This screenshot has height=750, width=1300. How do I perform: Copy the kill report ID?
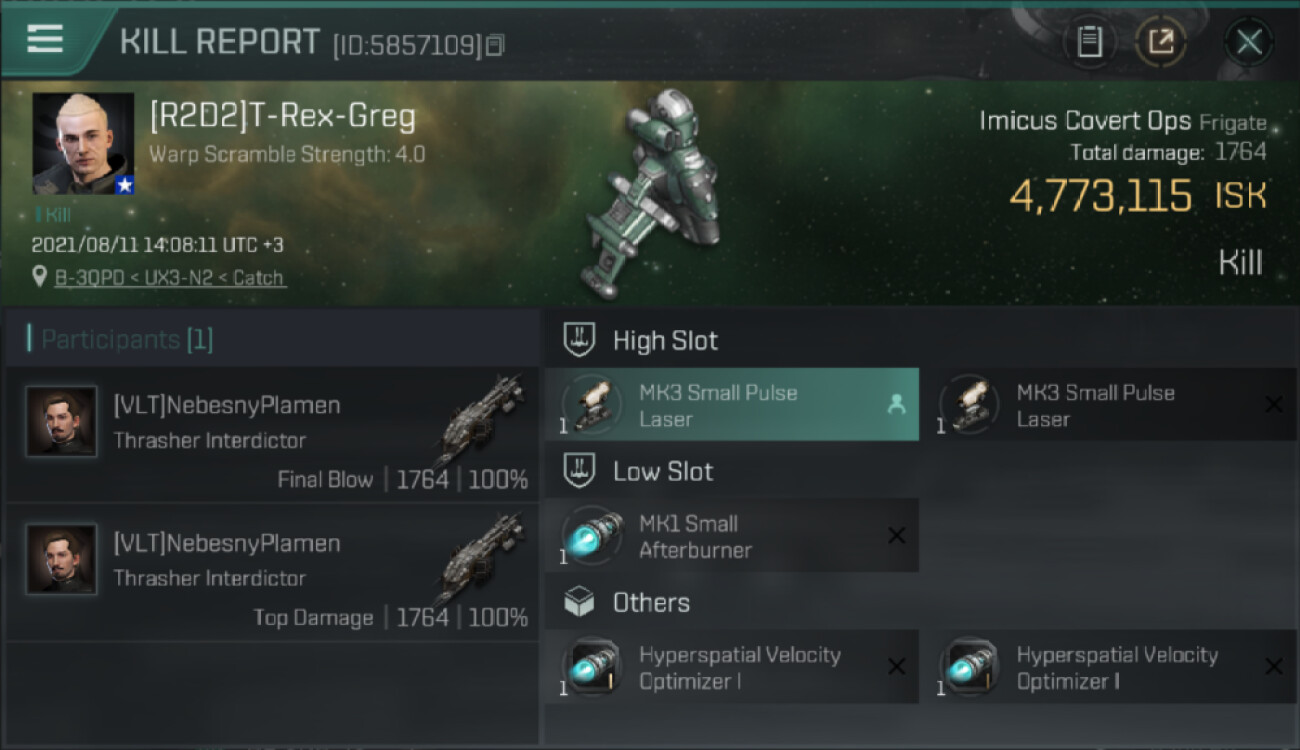[x=495, y=45]
